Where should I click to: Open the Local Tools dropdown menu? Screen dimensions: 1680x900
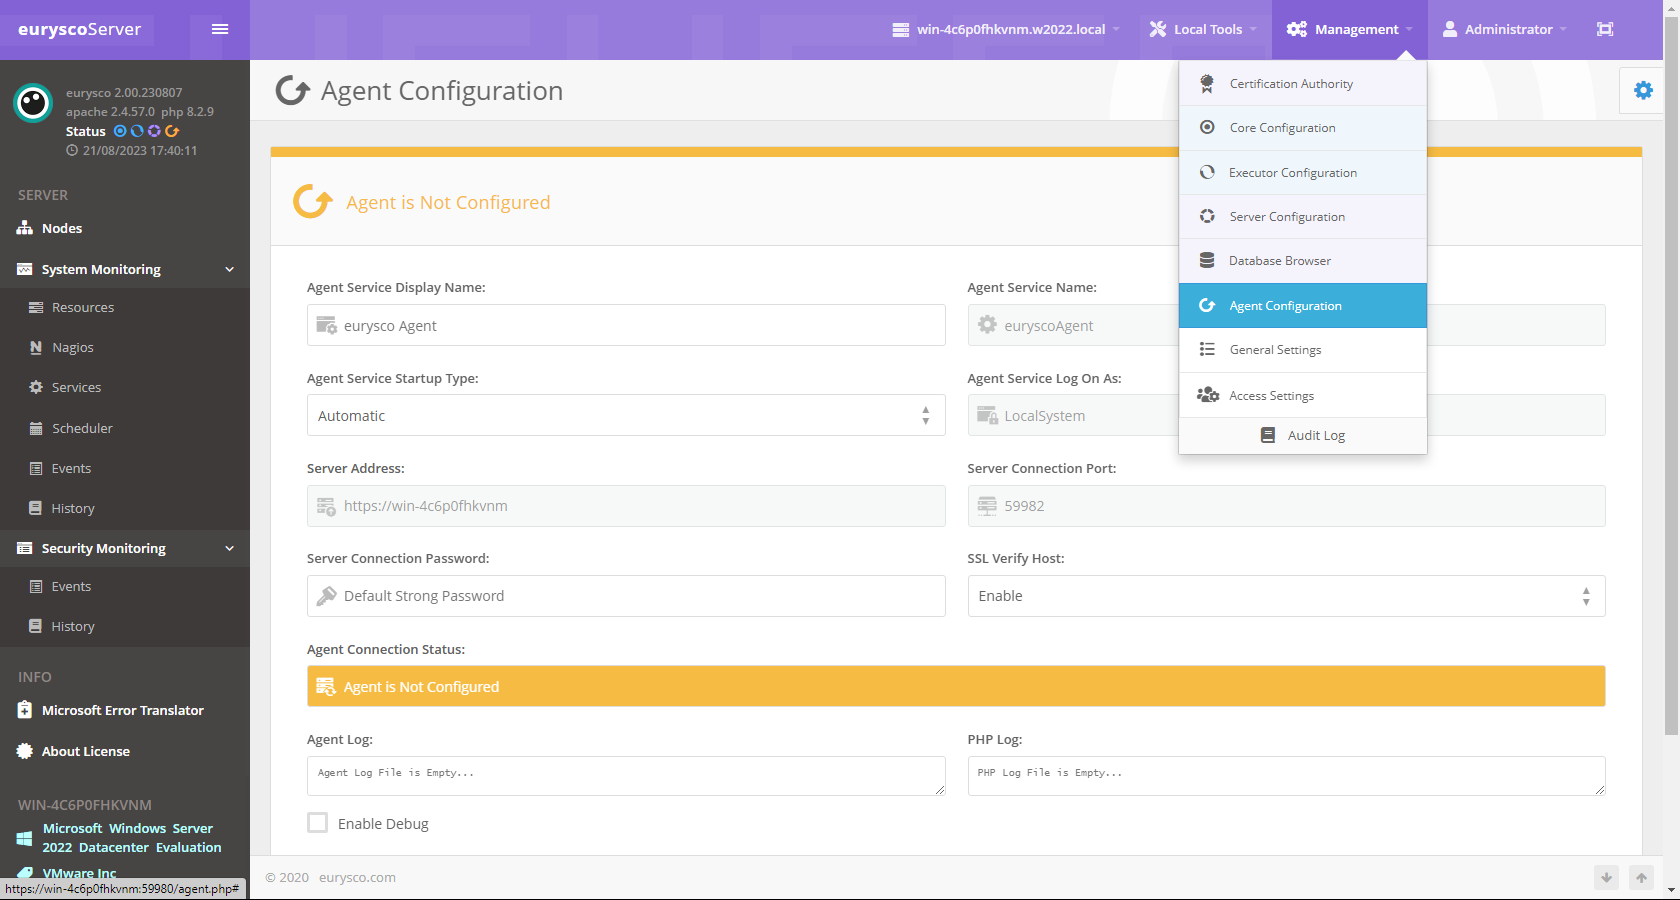coord(1203,29)
